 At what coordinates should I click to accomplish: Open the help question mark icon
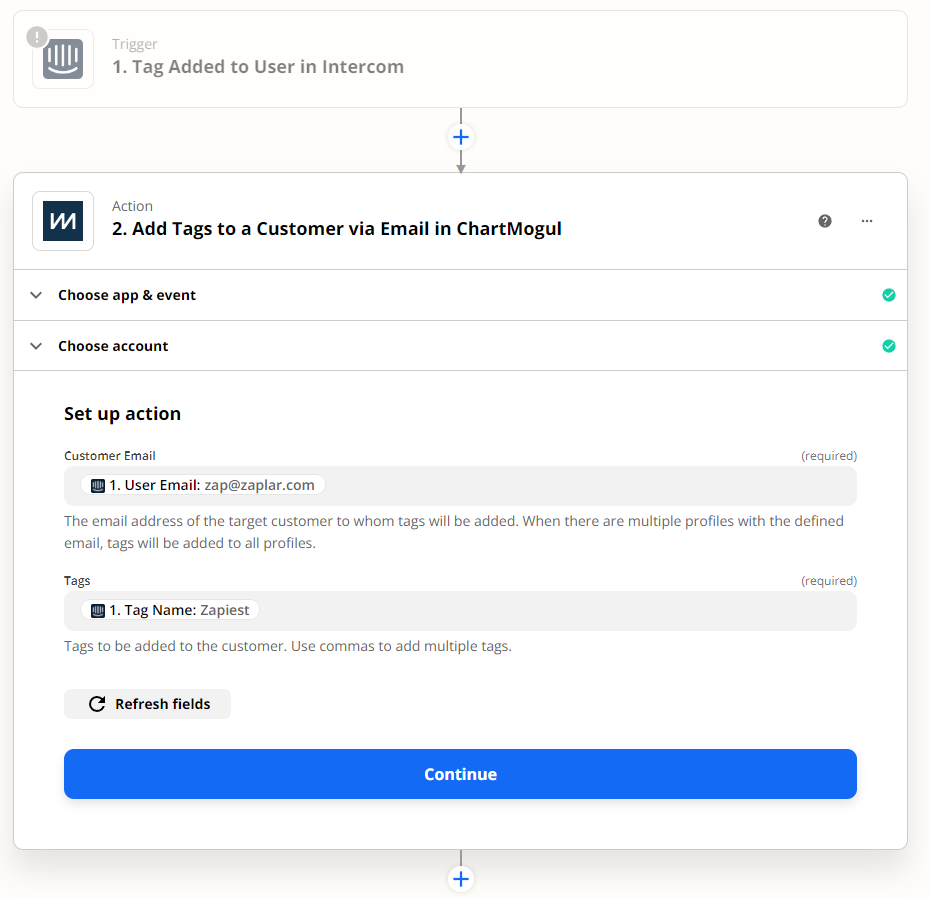pos(824,221)
